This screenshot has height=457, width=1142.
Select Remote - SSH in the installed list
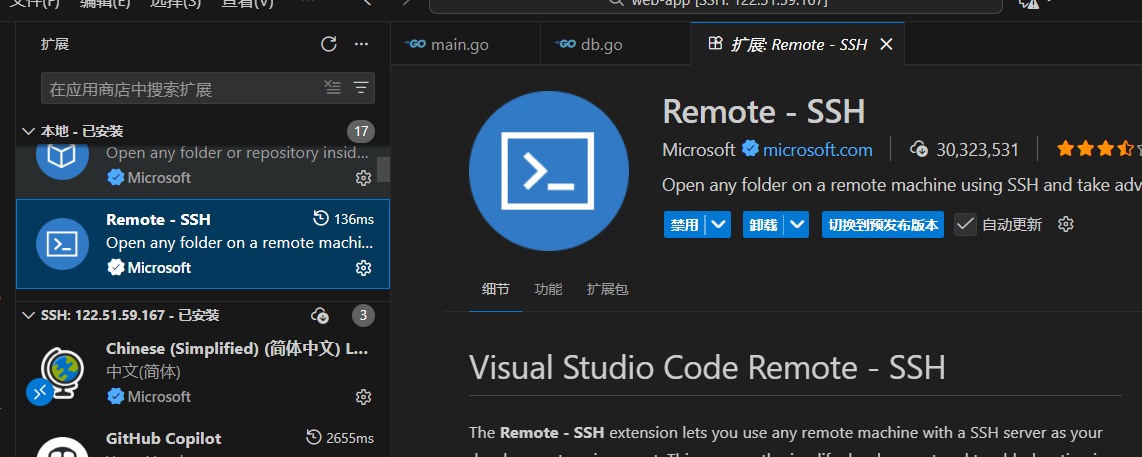point(202,244)
